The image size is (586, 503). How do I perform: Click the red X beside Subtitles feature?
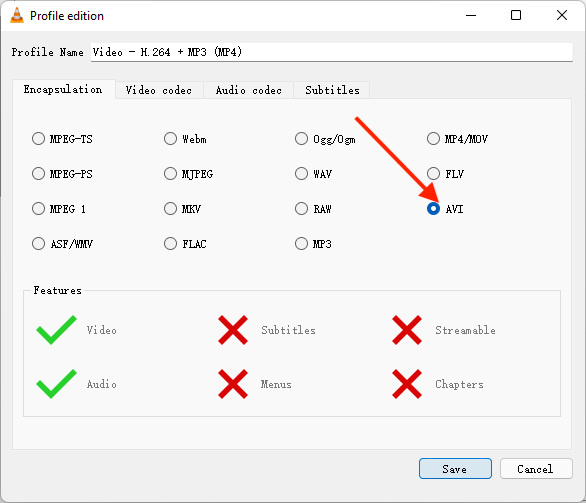coord(233,330)
